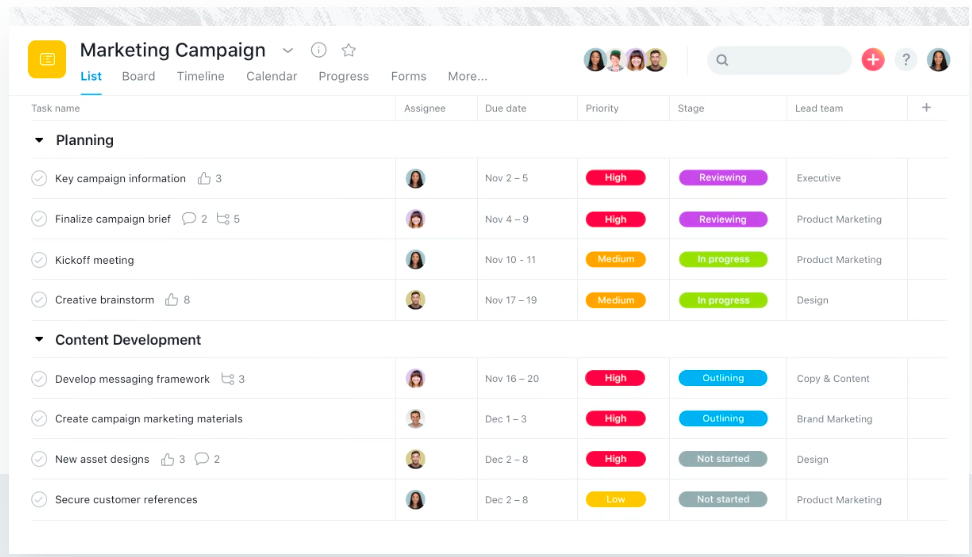Screen dimensions: 972x557
Task: Open comments on Finalize campaign brief
Action: point(189,219)
